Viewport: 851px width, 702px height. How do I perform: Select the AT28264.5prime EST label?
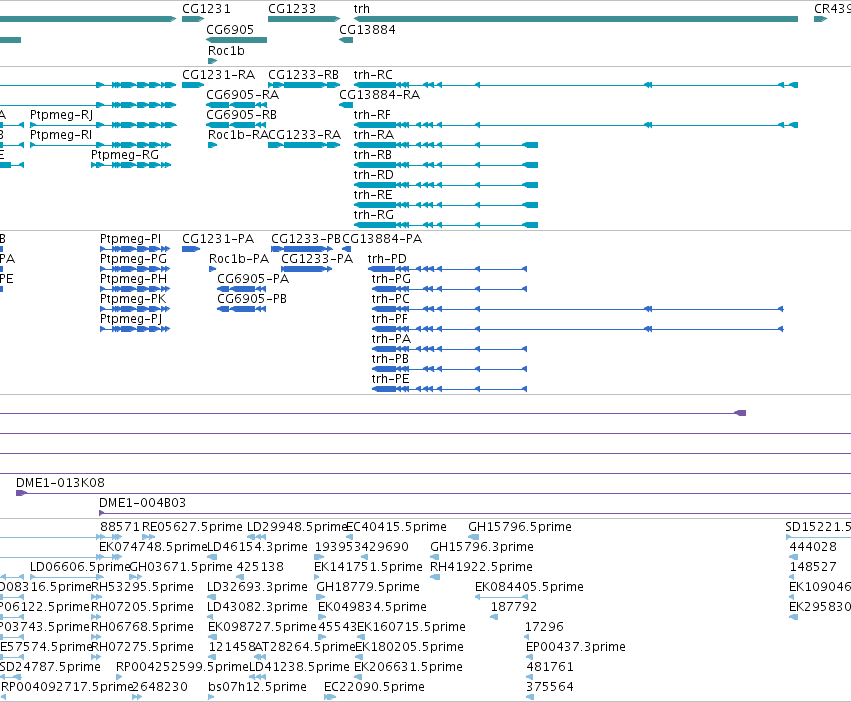pos(304,648)
